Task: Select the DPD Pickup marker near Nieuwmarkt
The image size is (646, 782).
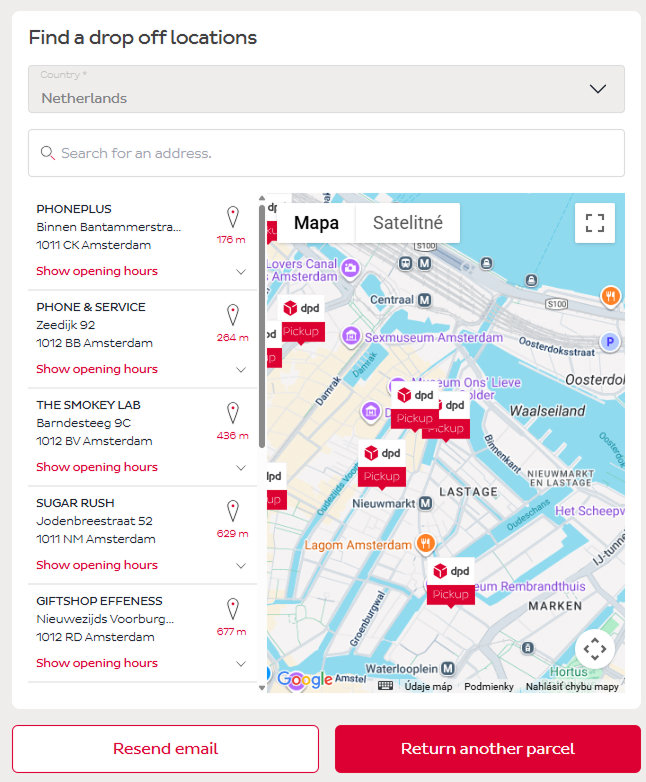Action: click(x=382, y=464)
